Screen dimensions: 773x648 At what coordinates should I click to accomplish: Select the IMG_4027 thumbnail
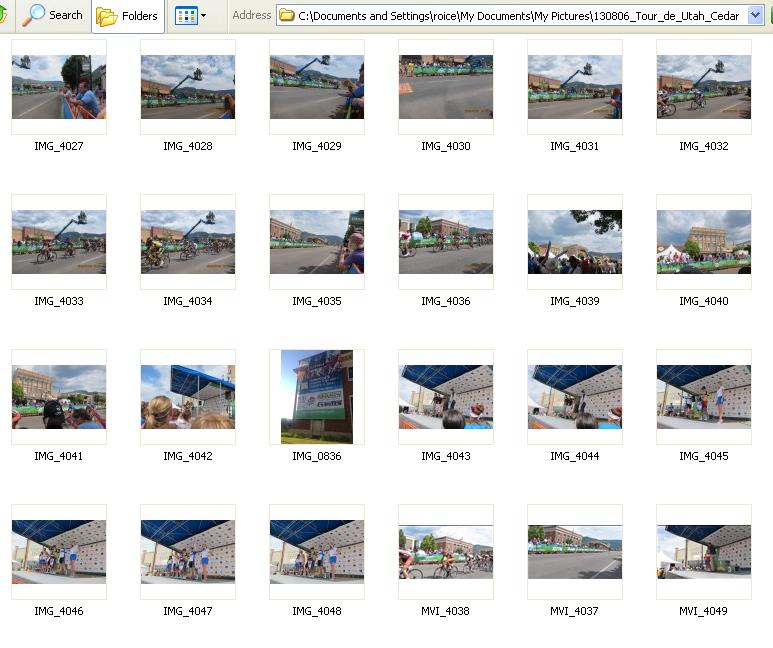click(59, 87)
